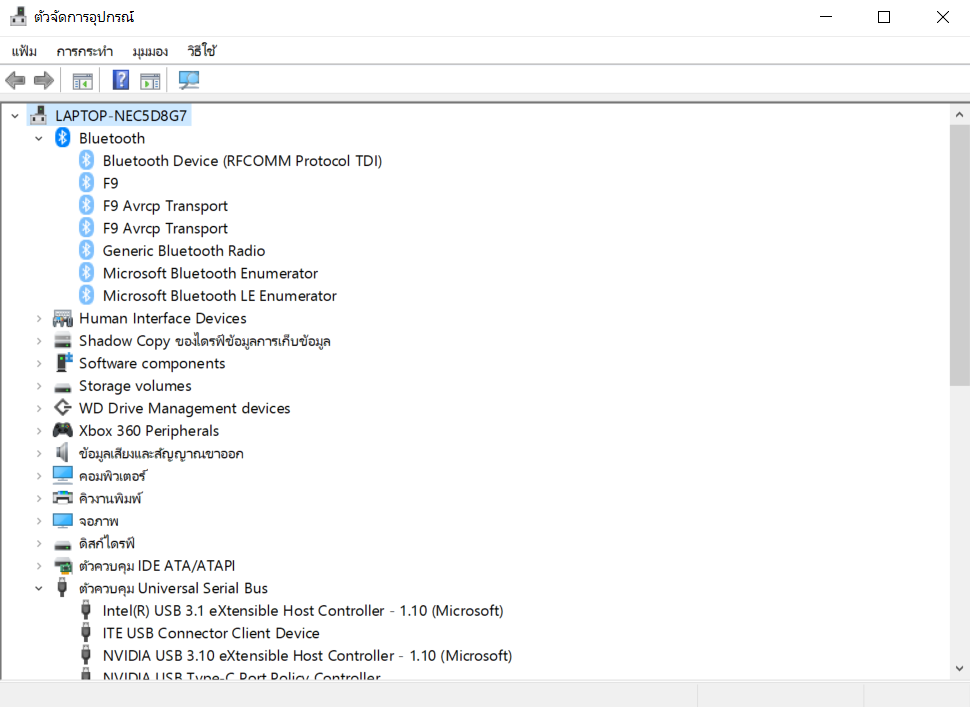The width and height of the screenshot is (970, 707).
Task: Toggle the action pane toolbar icon
Action: [x=150, y=80]
